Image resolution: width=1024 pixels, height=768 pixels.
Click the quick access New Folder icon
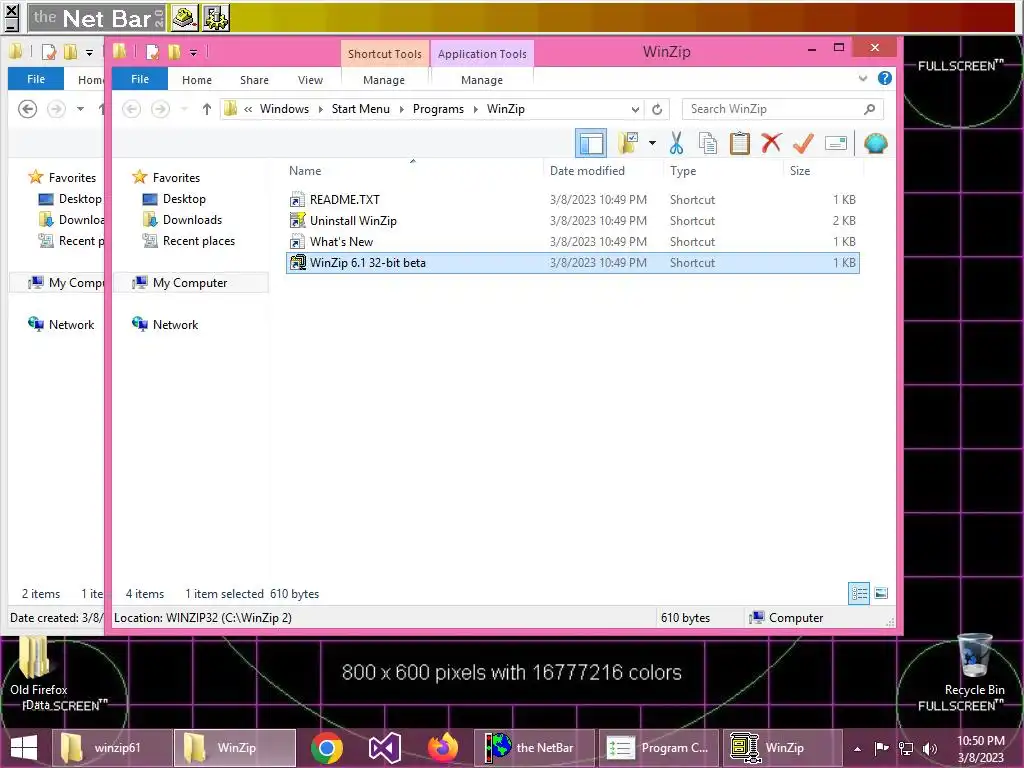tap(174, 52)
